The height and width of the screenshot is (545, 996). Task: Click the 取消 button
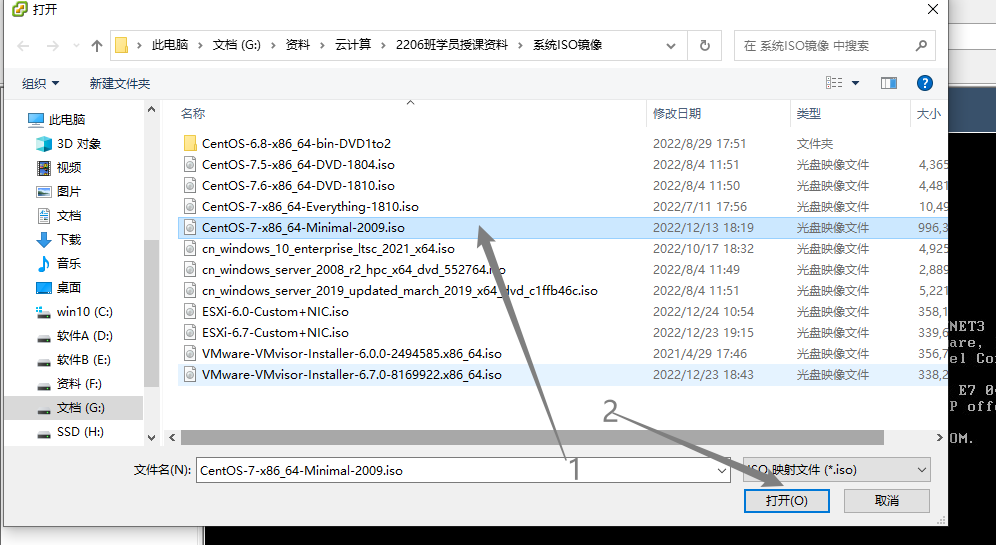coord(887,501)
